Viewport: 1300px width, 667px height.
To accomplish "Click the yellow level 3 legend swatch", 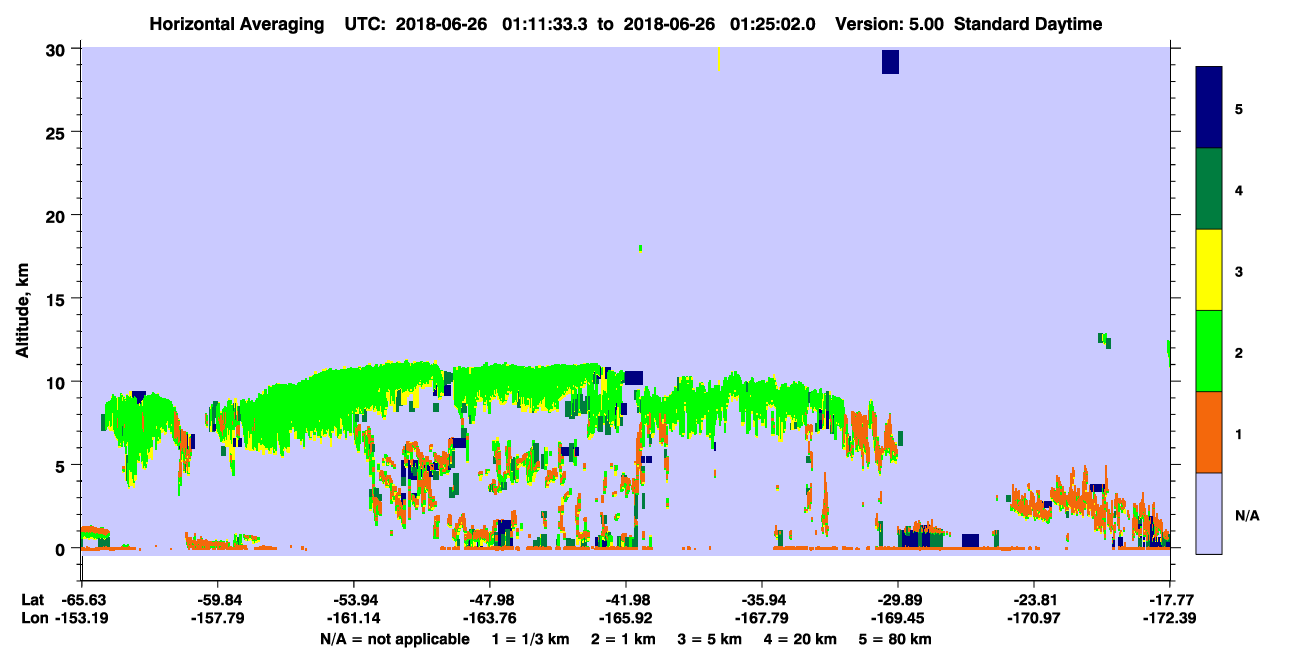I will [1209, 270].
